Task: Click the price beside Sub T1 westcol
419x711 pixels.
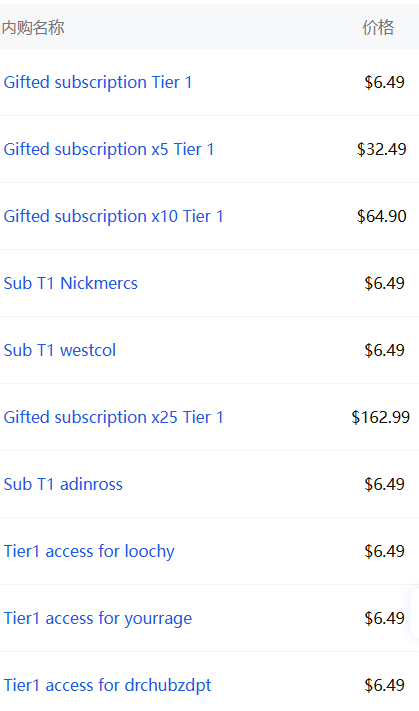Action: 384,350
